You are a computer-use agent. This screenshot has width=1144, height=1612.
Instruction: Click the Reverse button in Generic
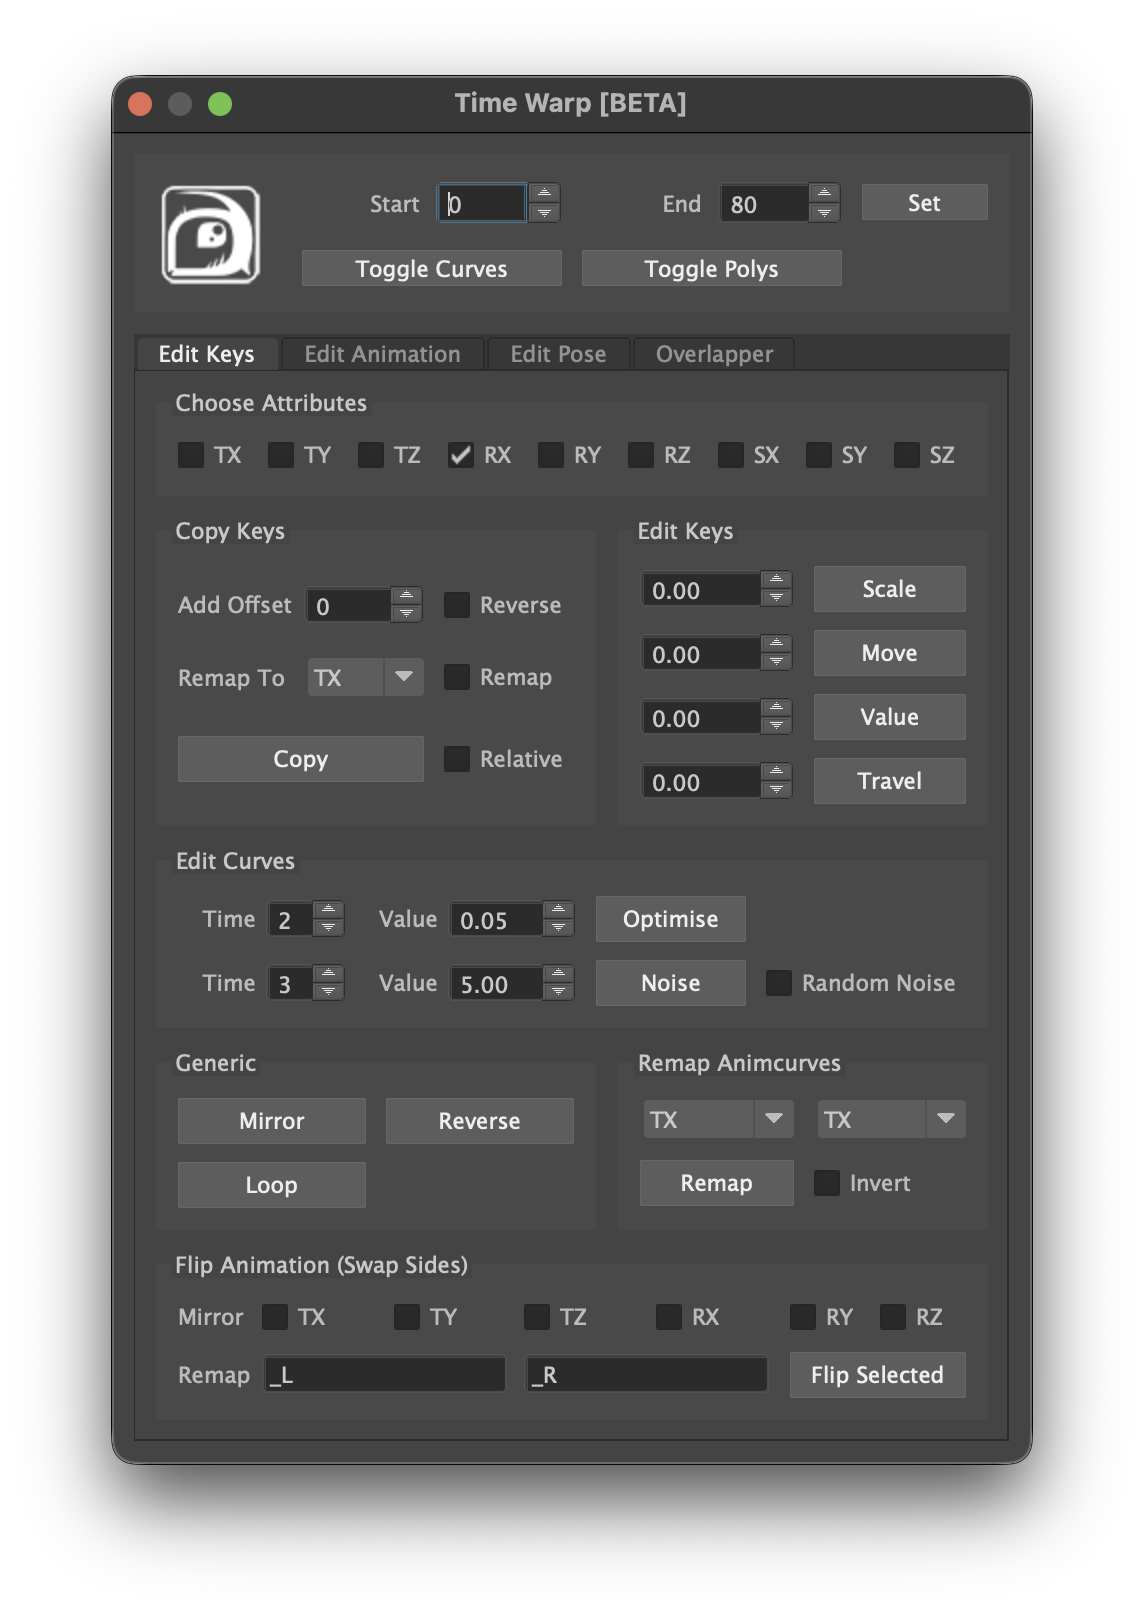[480, 1121]
